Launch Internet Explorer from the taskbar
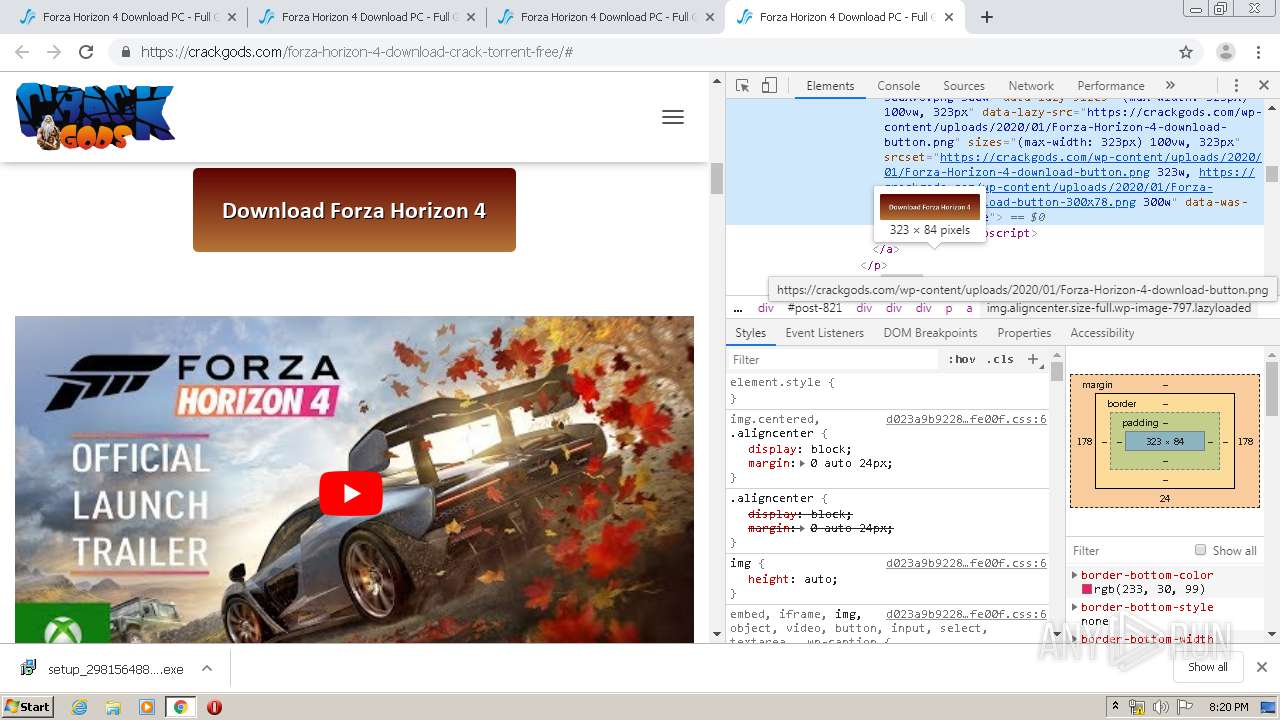The width and height of the screenshot is (1280, 720). click(x=79, y=706)
